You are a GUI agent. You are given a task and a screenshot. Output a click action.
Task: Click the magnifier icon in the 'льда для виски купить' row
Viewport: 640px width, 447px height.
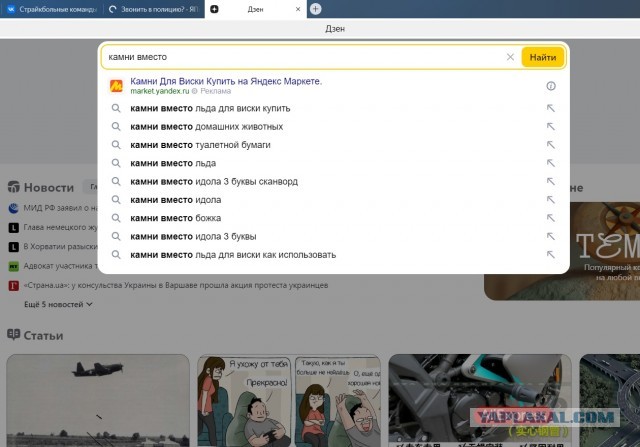tap(116, 108)
